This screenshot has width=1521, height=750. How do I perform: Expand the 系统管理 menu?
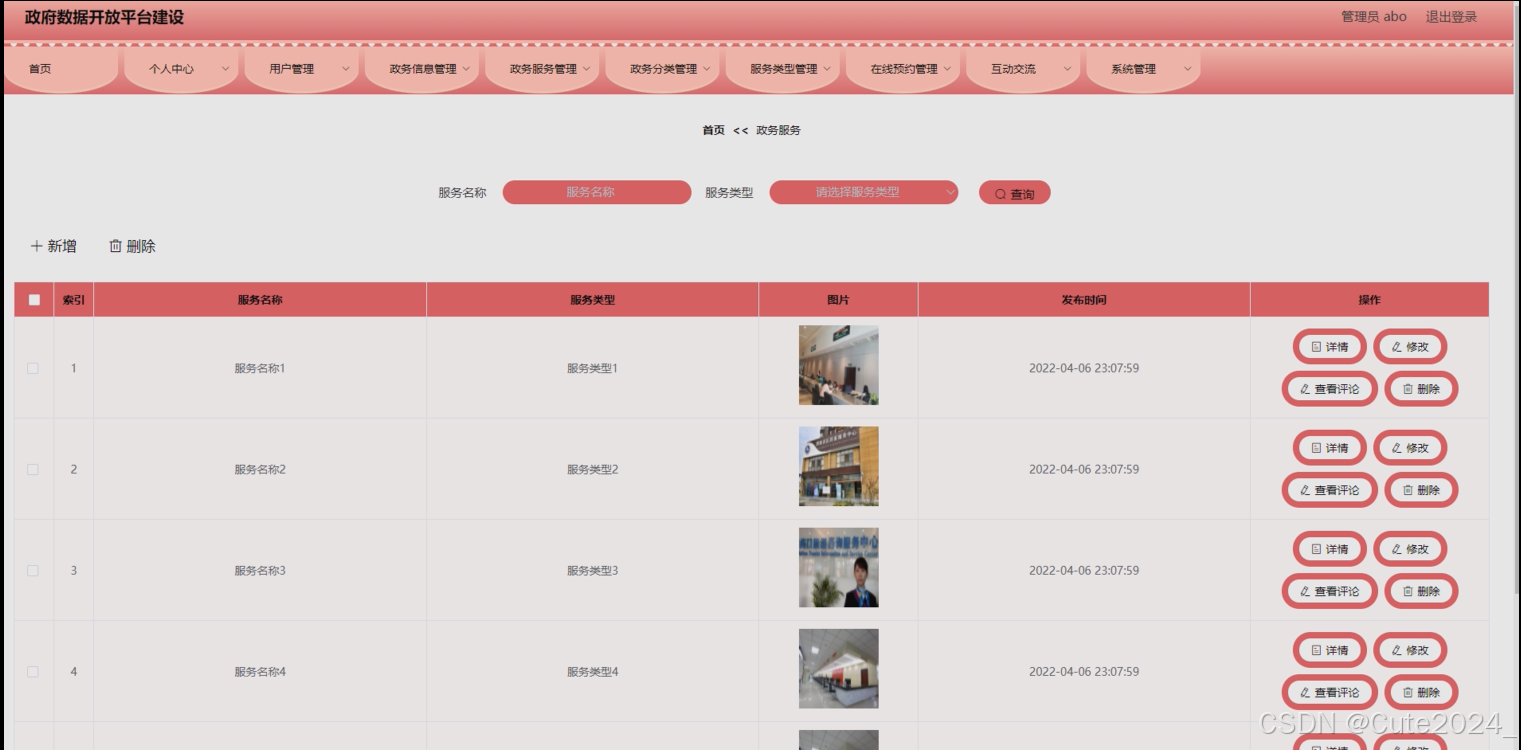1143,69
